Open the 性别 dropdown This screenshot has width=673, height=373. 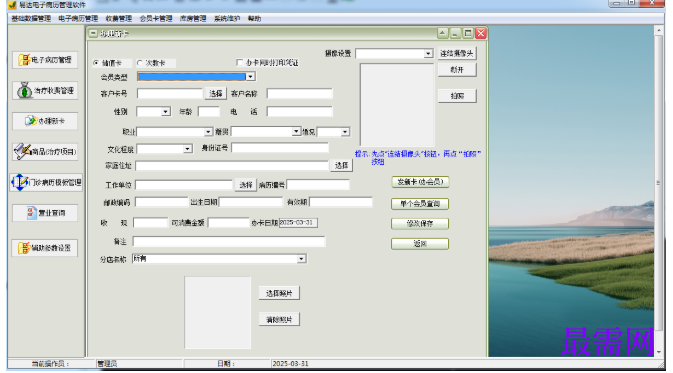point(166,112)
